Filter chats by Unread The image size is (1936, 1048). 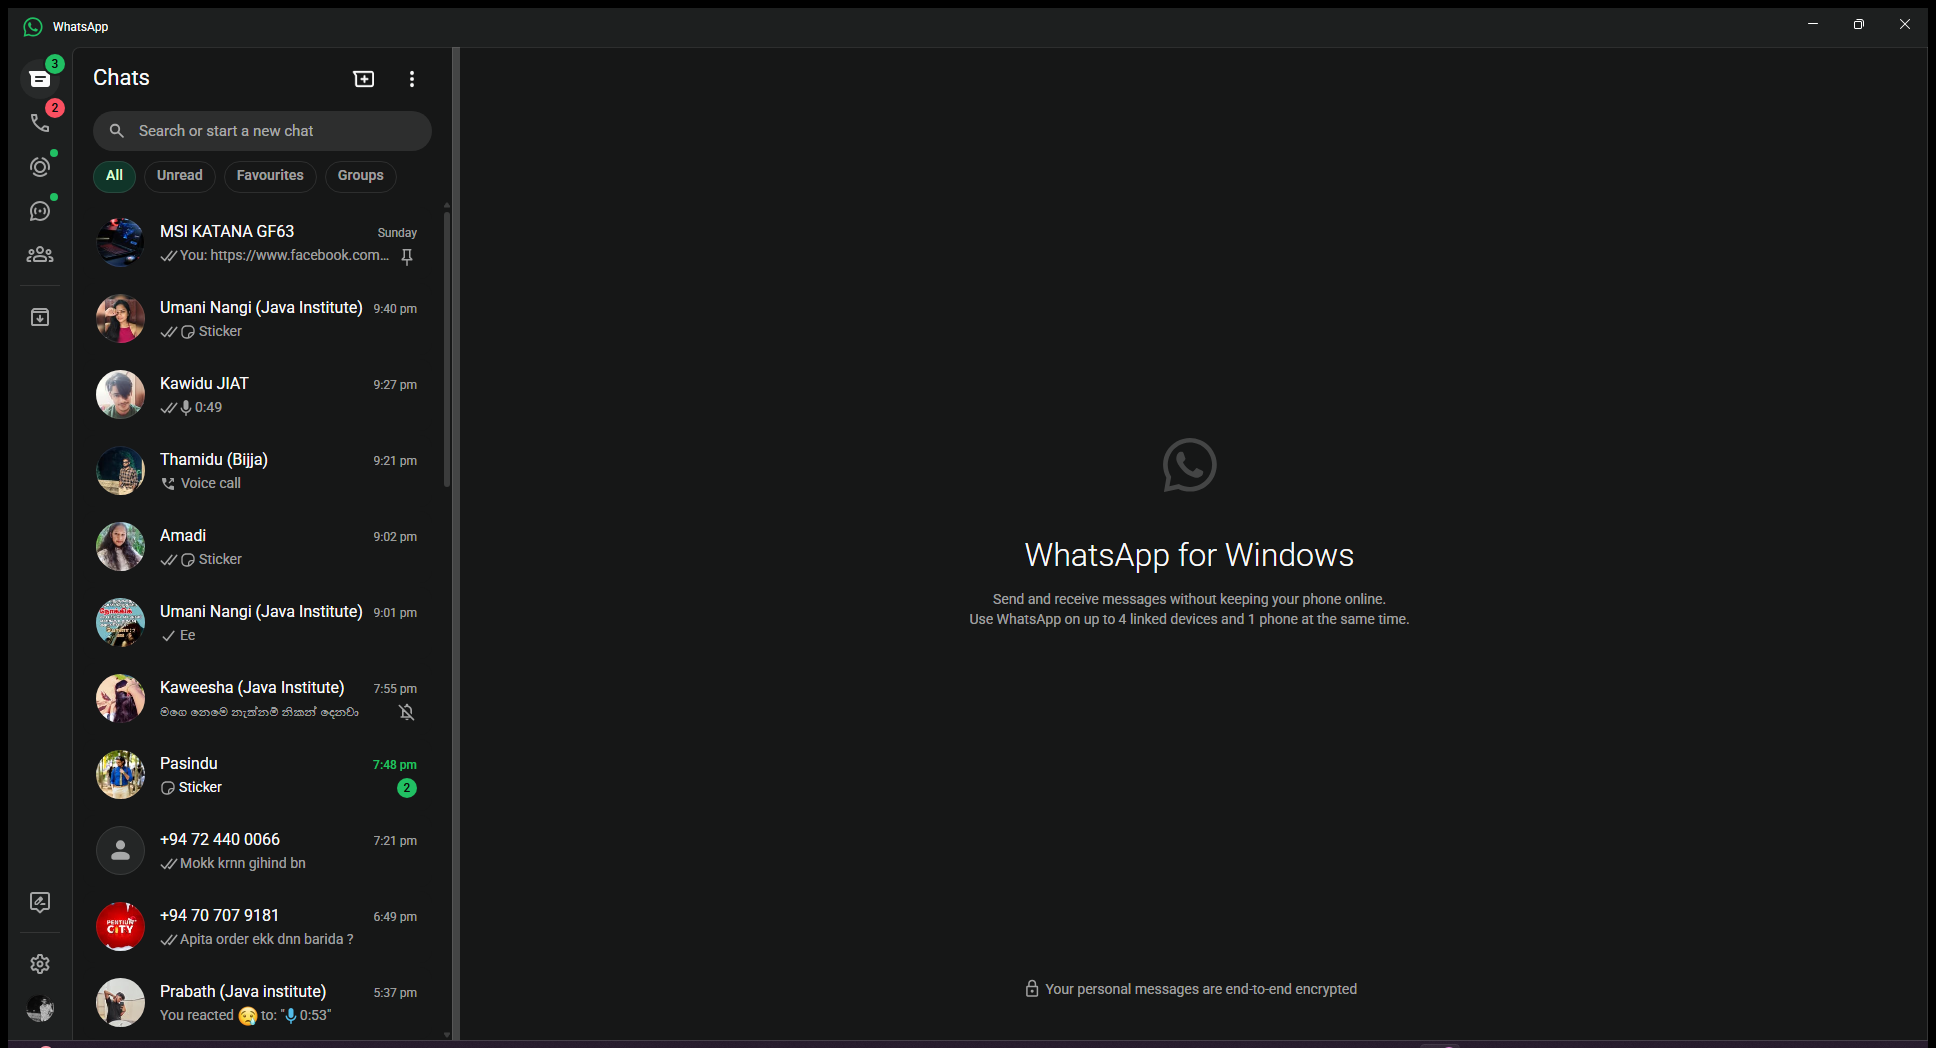180,176
